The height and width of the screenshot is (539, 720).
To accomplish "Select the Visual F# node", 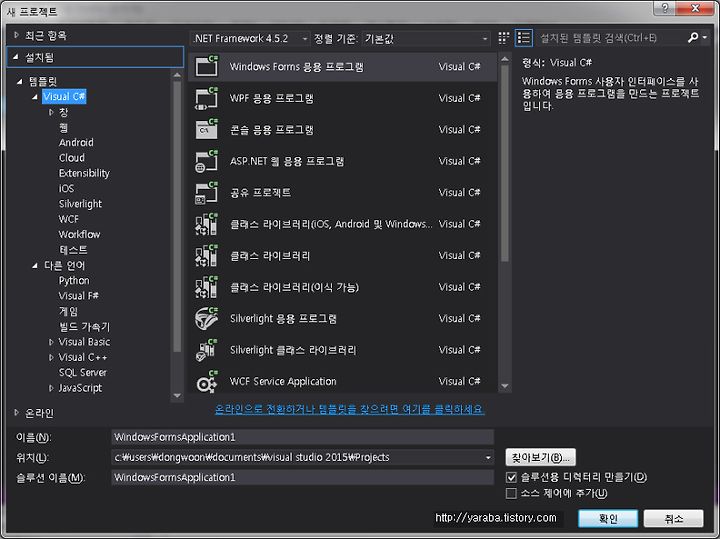I will pyautogui.click(x=79, y=296).
